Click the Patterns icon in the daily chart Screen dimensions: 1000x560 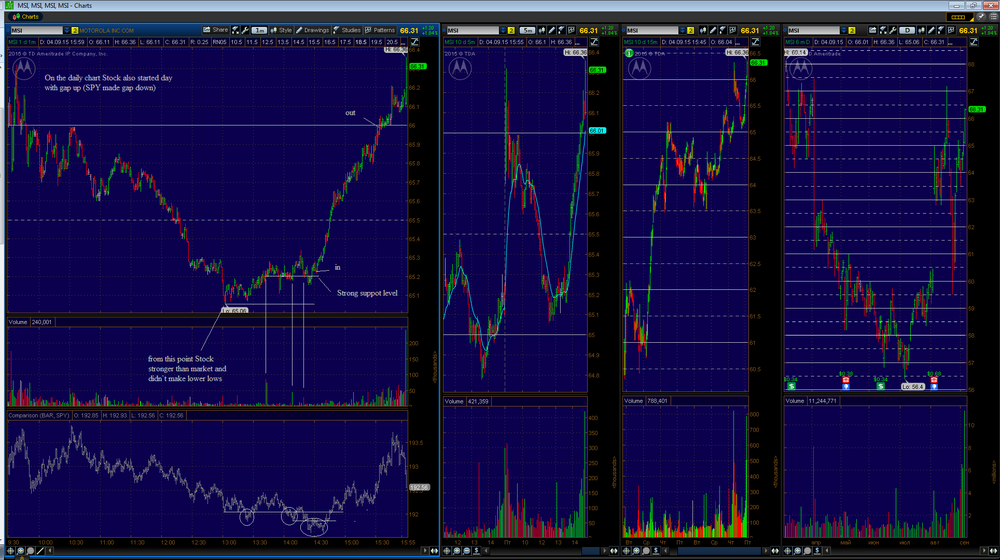tap(952, 30)
